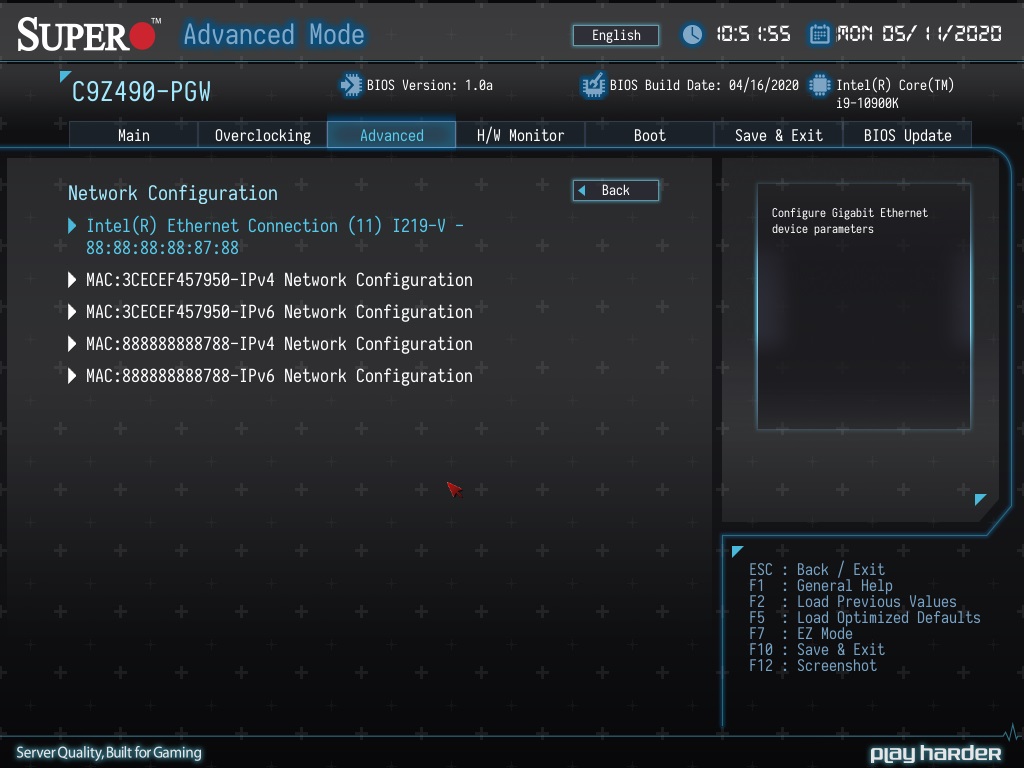Switch to the Overclocking tab
This screenshot has height=768, width=1024.
(262, 135)
